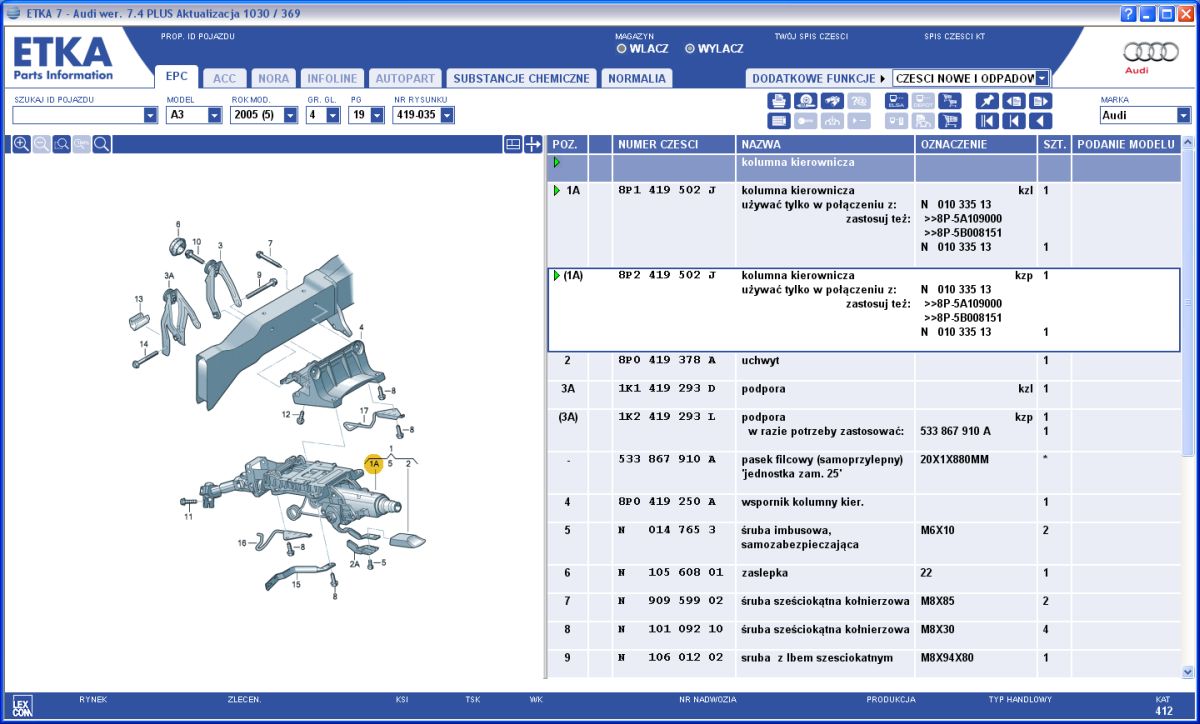Viewport: 1200px width, 724px height.
Task: Open the Nr rysunku 419-035 dropdown
Action: point(447,115)
